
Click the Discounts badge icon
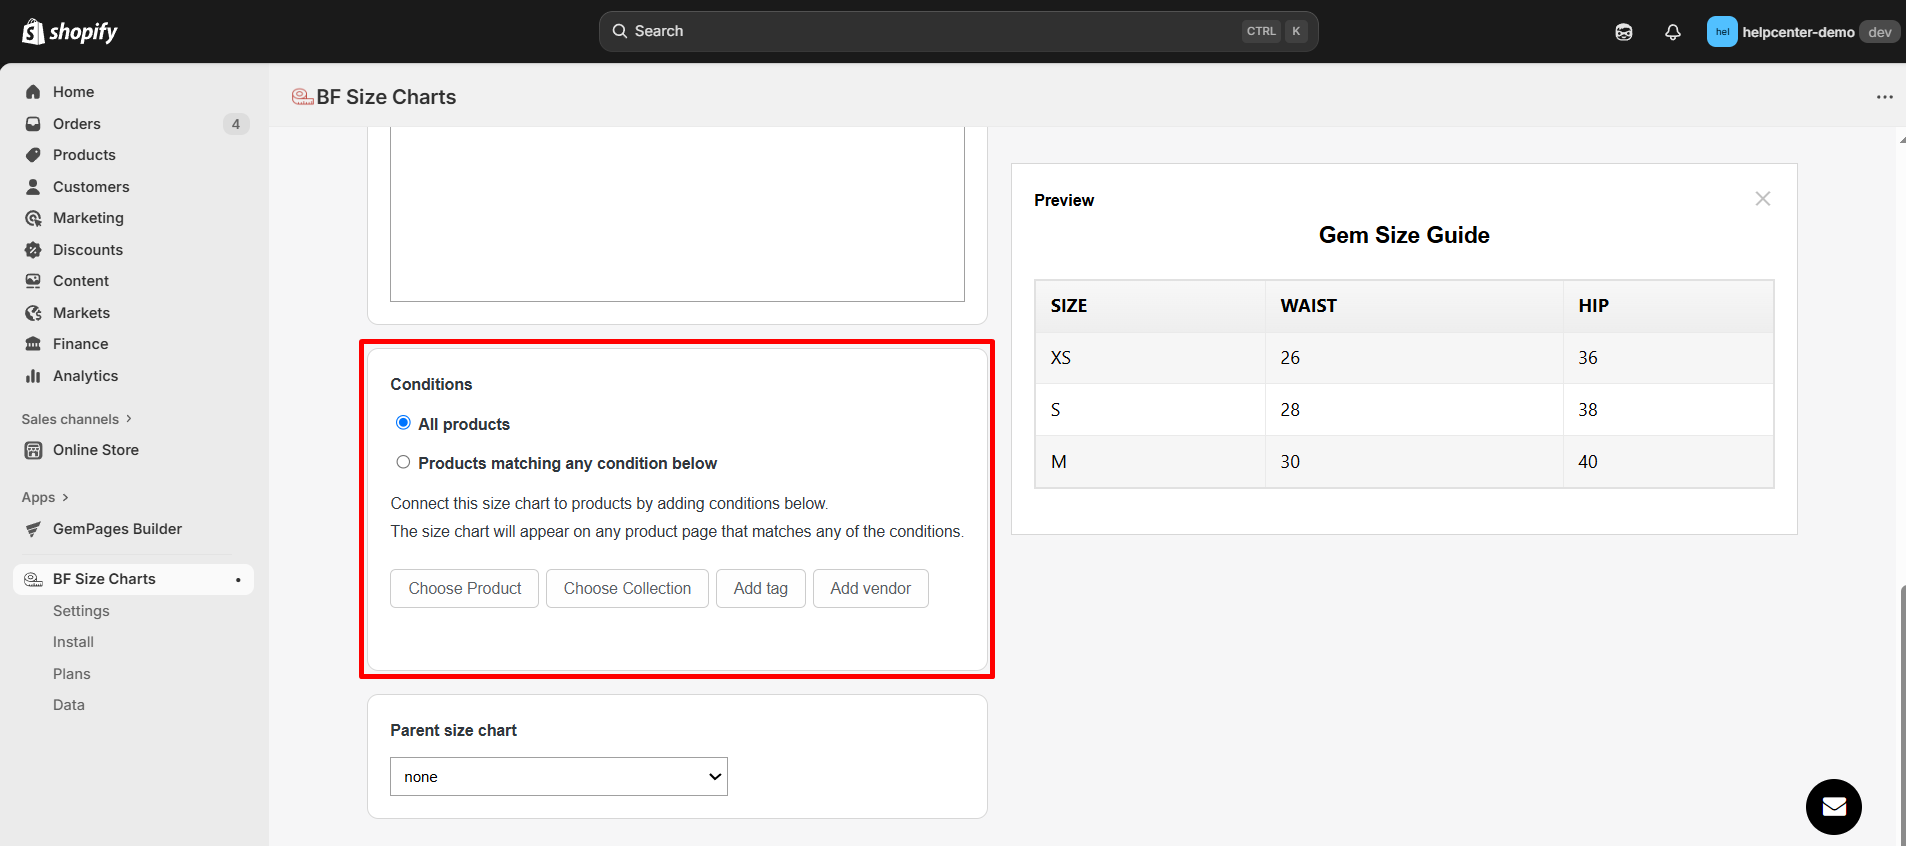[33, 250]
